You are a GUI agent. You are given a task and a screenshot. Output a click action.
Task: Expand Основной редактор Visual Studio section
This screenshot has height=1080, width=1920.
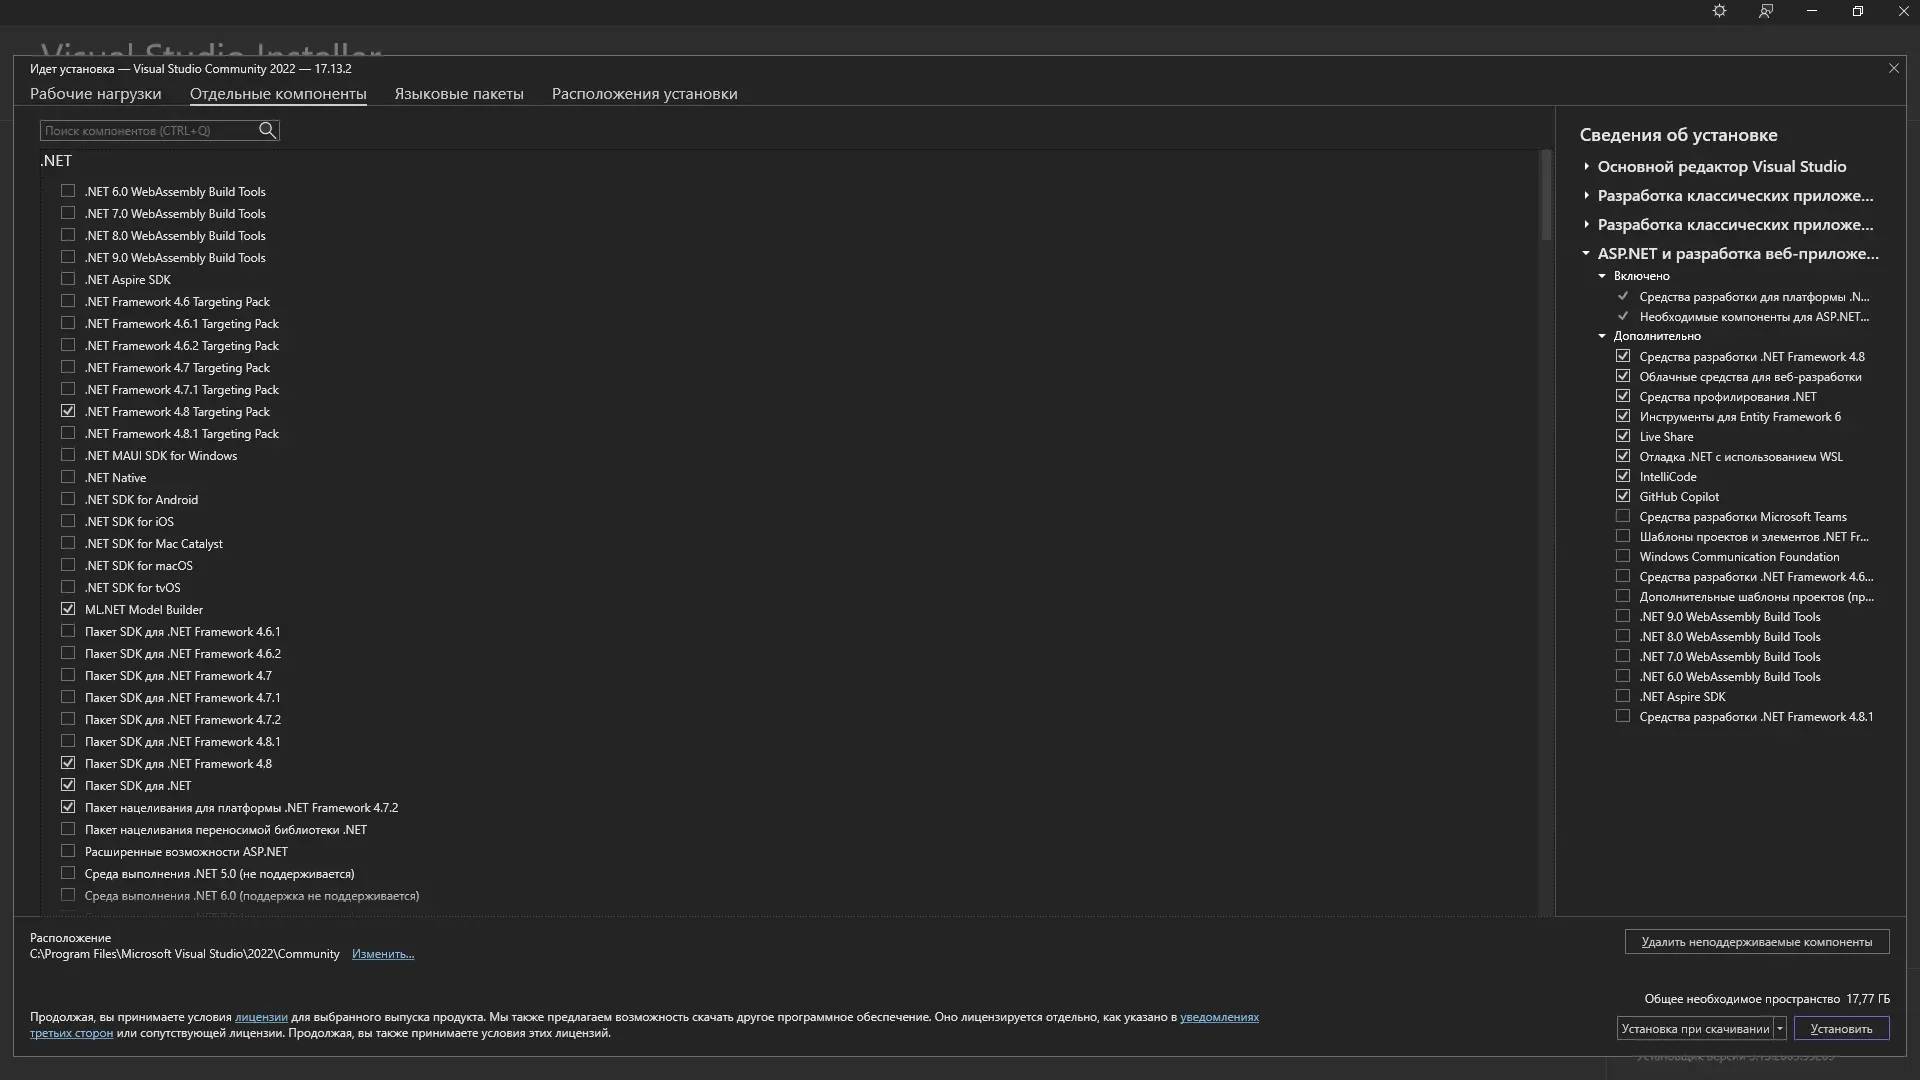(1586, 166)
